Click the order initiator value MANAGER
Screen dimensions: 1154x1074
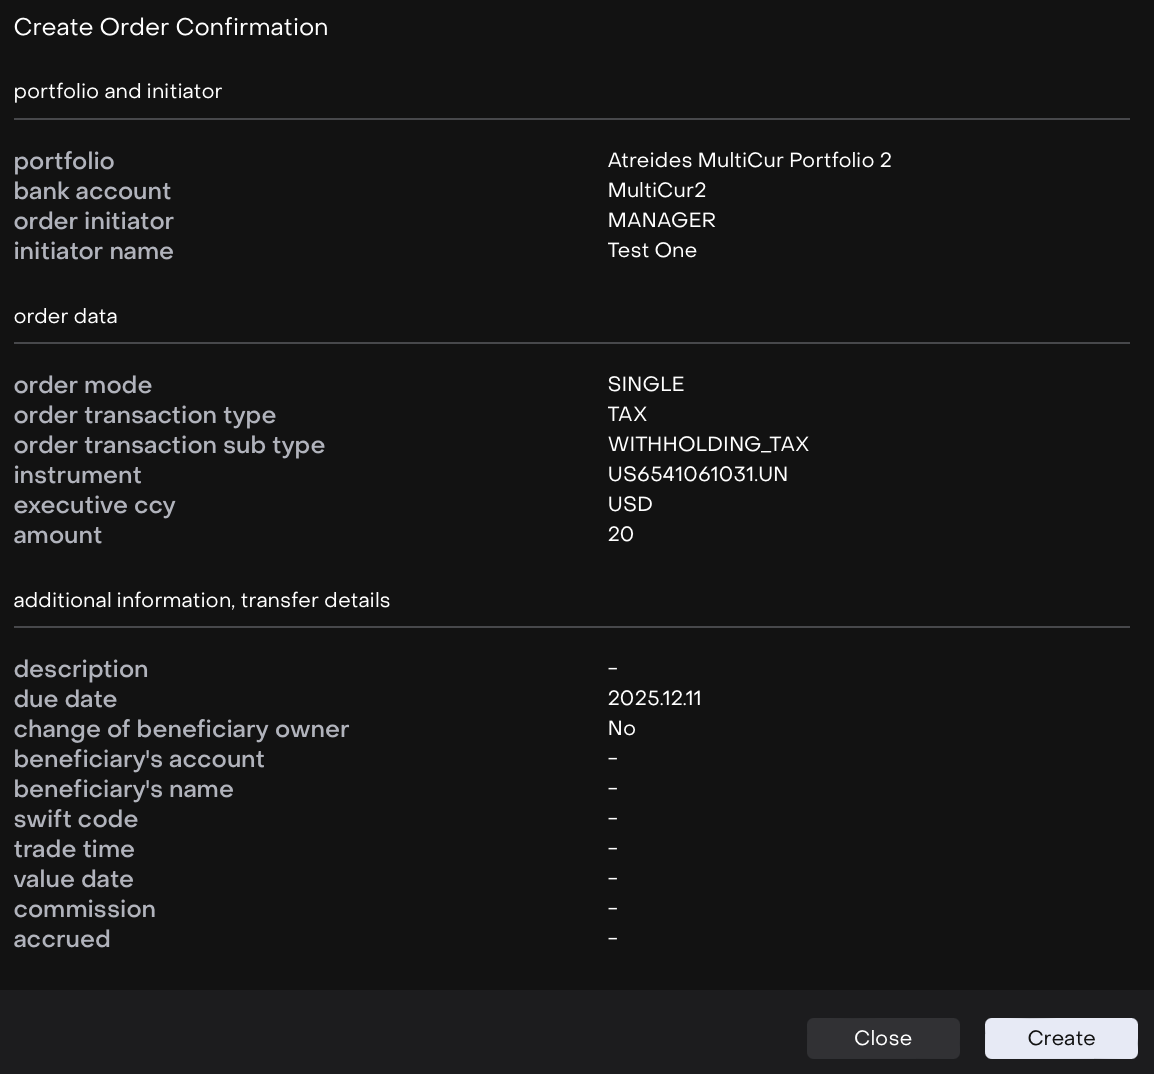tap(661, 220)
